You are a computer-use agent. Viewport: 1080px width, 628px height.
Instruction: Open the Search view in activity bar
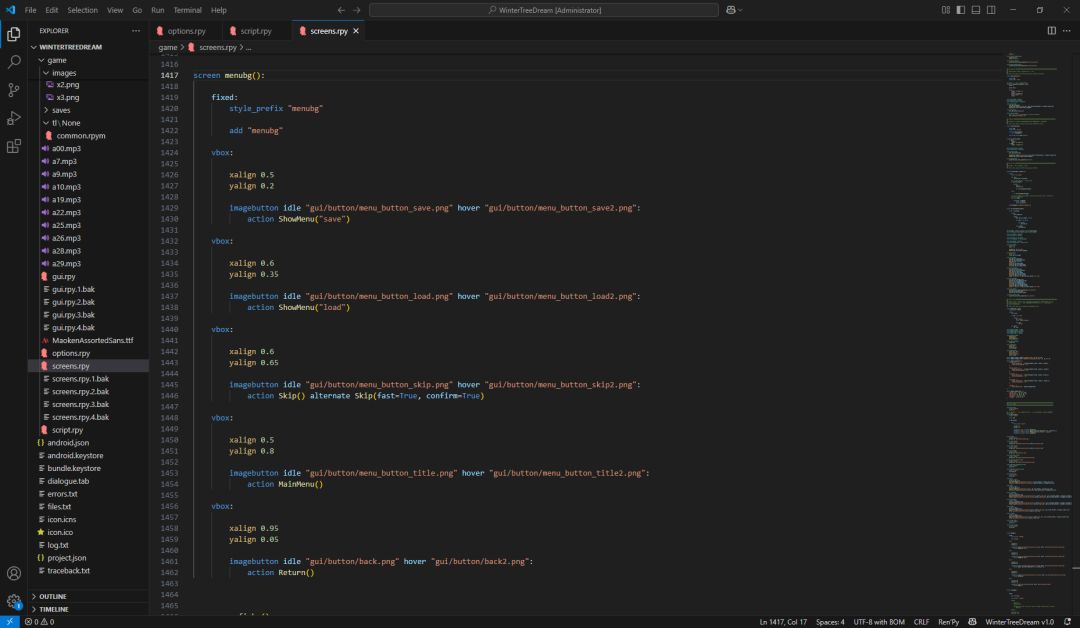click(14, 62)
